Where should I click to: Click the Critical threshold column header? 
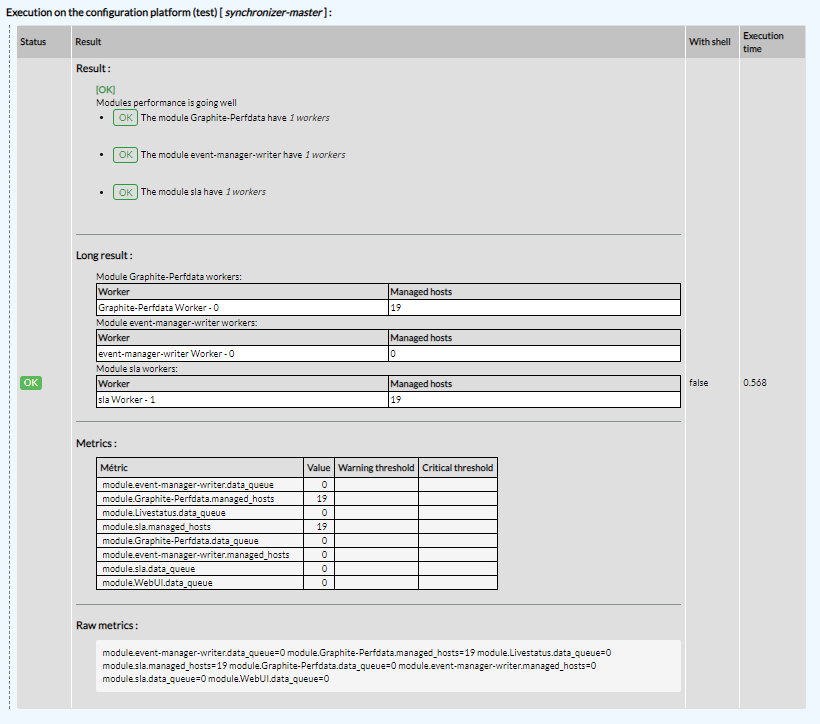click(458, 467)
